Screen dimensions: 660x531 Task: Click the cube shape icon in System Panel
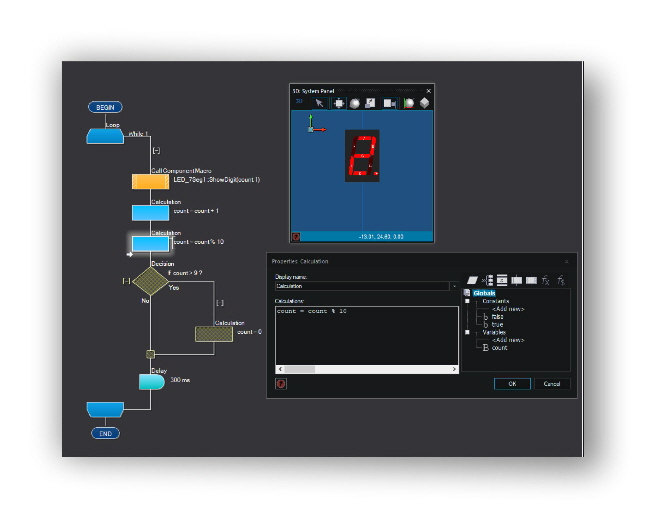point(424,103)
